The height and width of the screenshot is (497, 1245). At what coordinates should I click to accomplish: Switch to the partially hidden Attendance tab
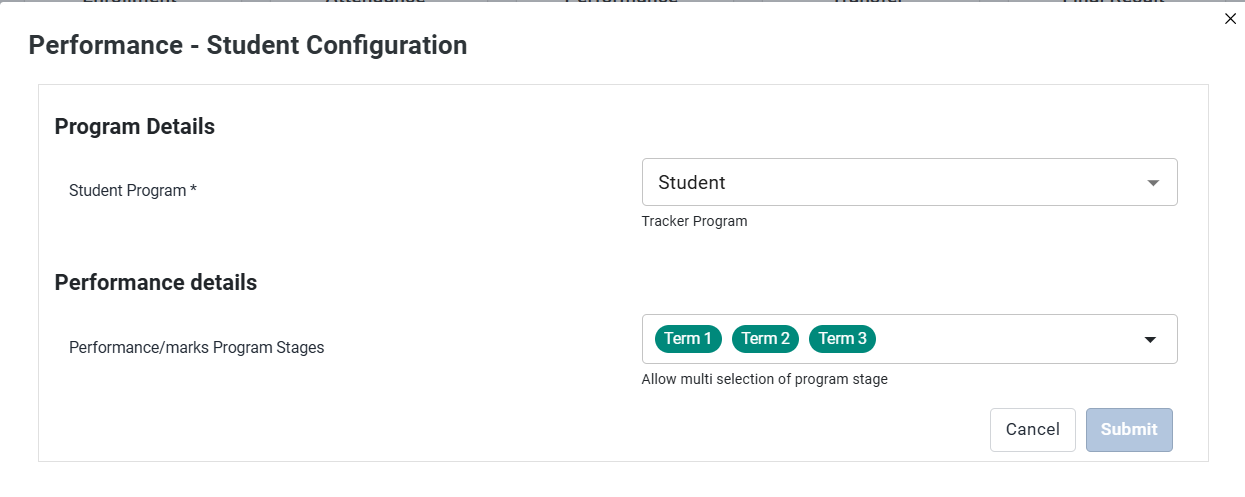375,2
